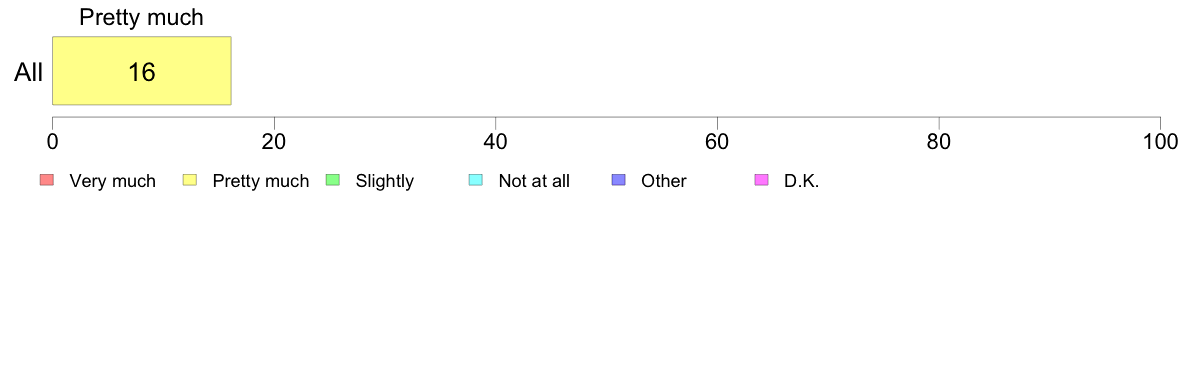Click the magenta D.K. legend swatch

[761, 180]
